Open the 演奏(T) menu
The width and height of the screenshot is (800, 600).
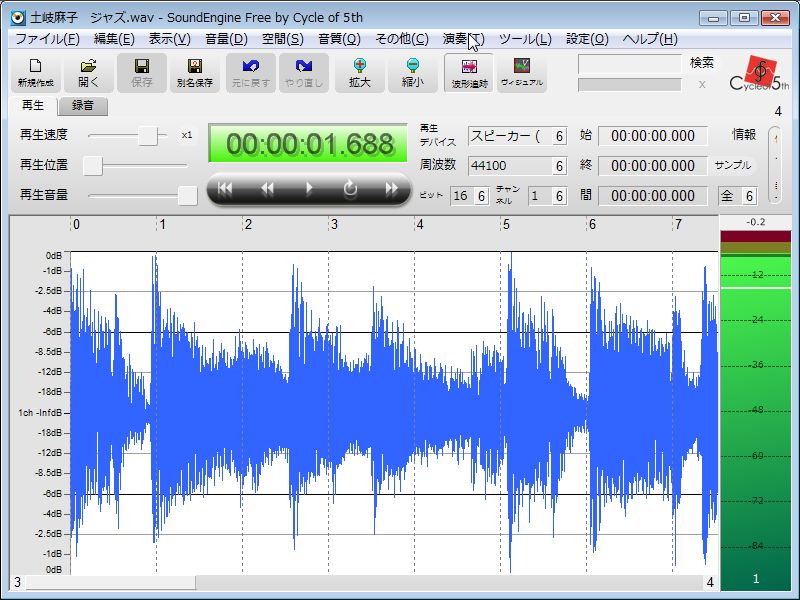tap(463, 39)
